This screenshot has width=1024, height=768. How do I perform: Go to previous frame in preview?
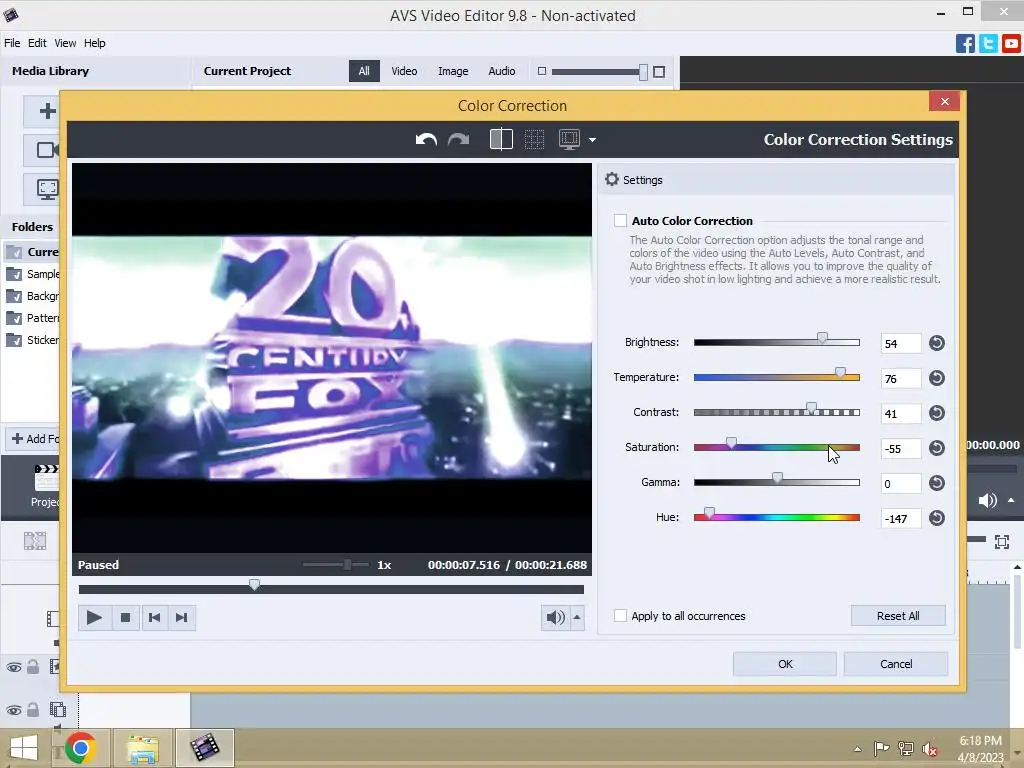pos(154,617)
